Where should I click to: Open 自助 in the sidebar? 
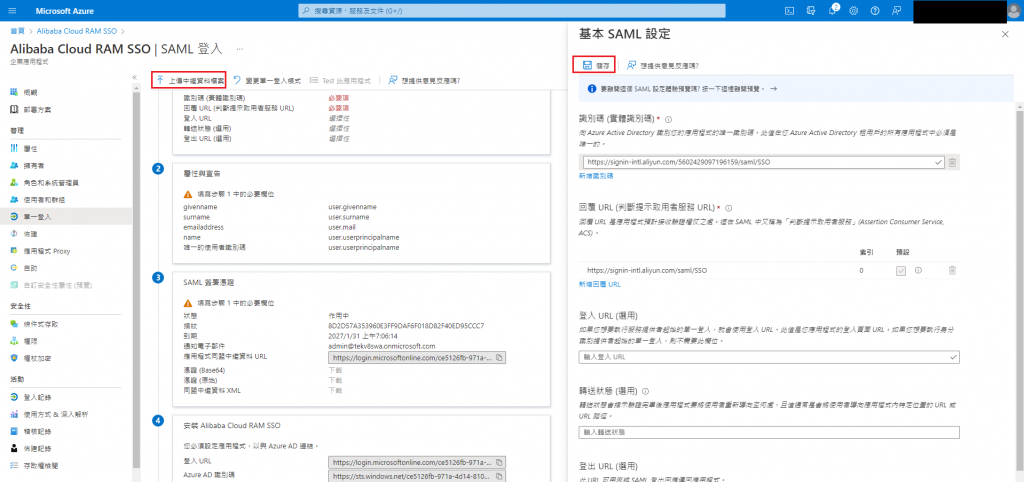tap(31, 268)
